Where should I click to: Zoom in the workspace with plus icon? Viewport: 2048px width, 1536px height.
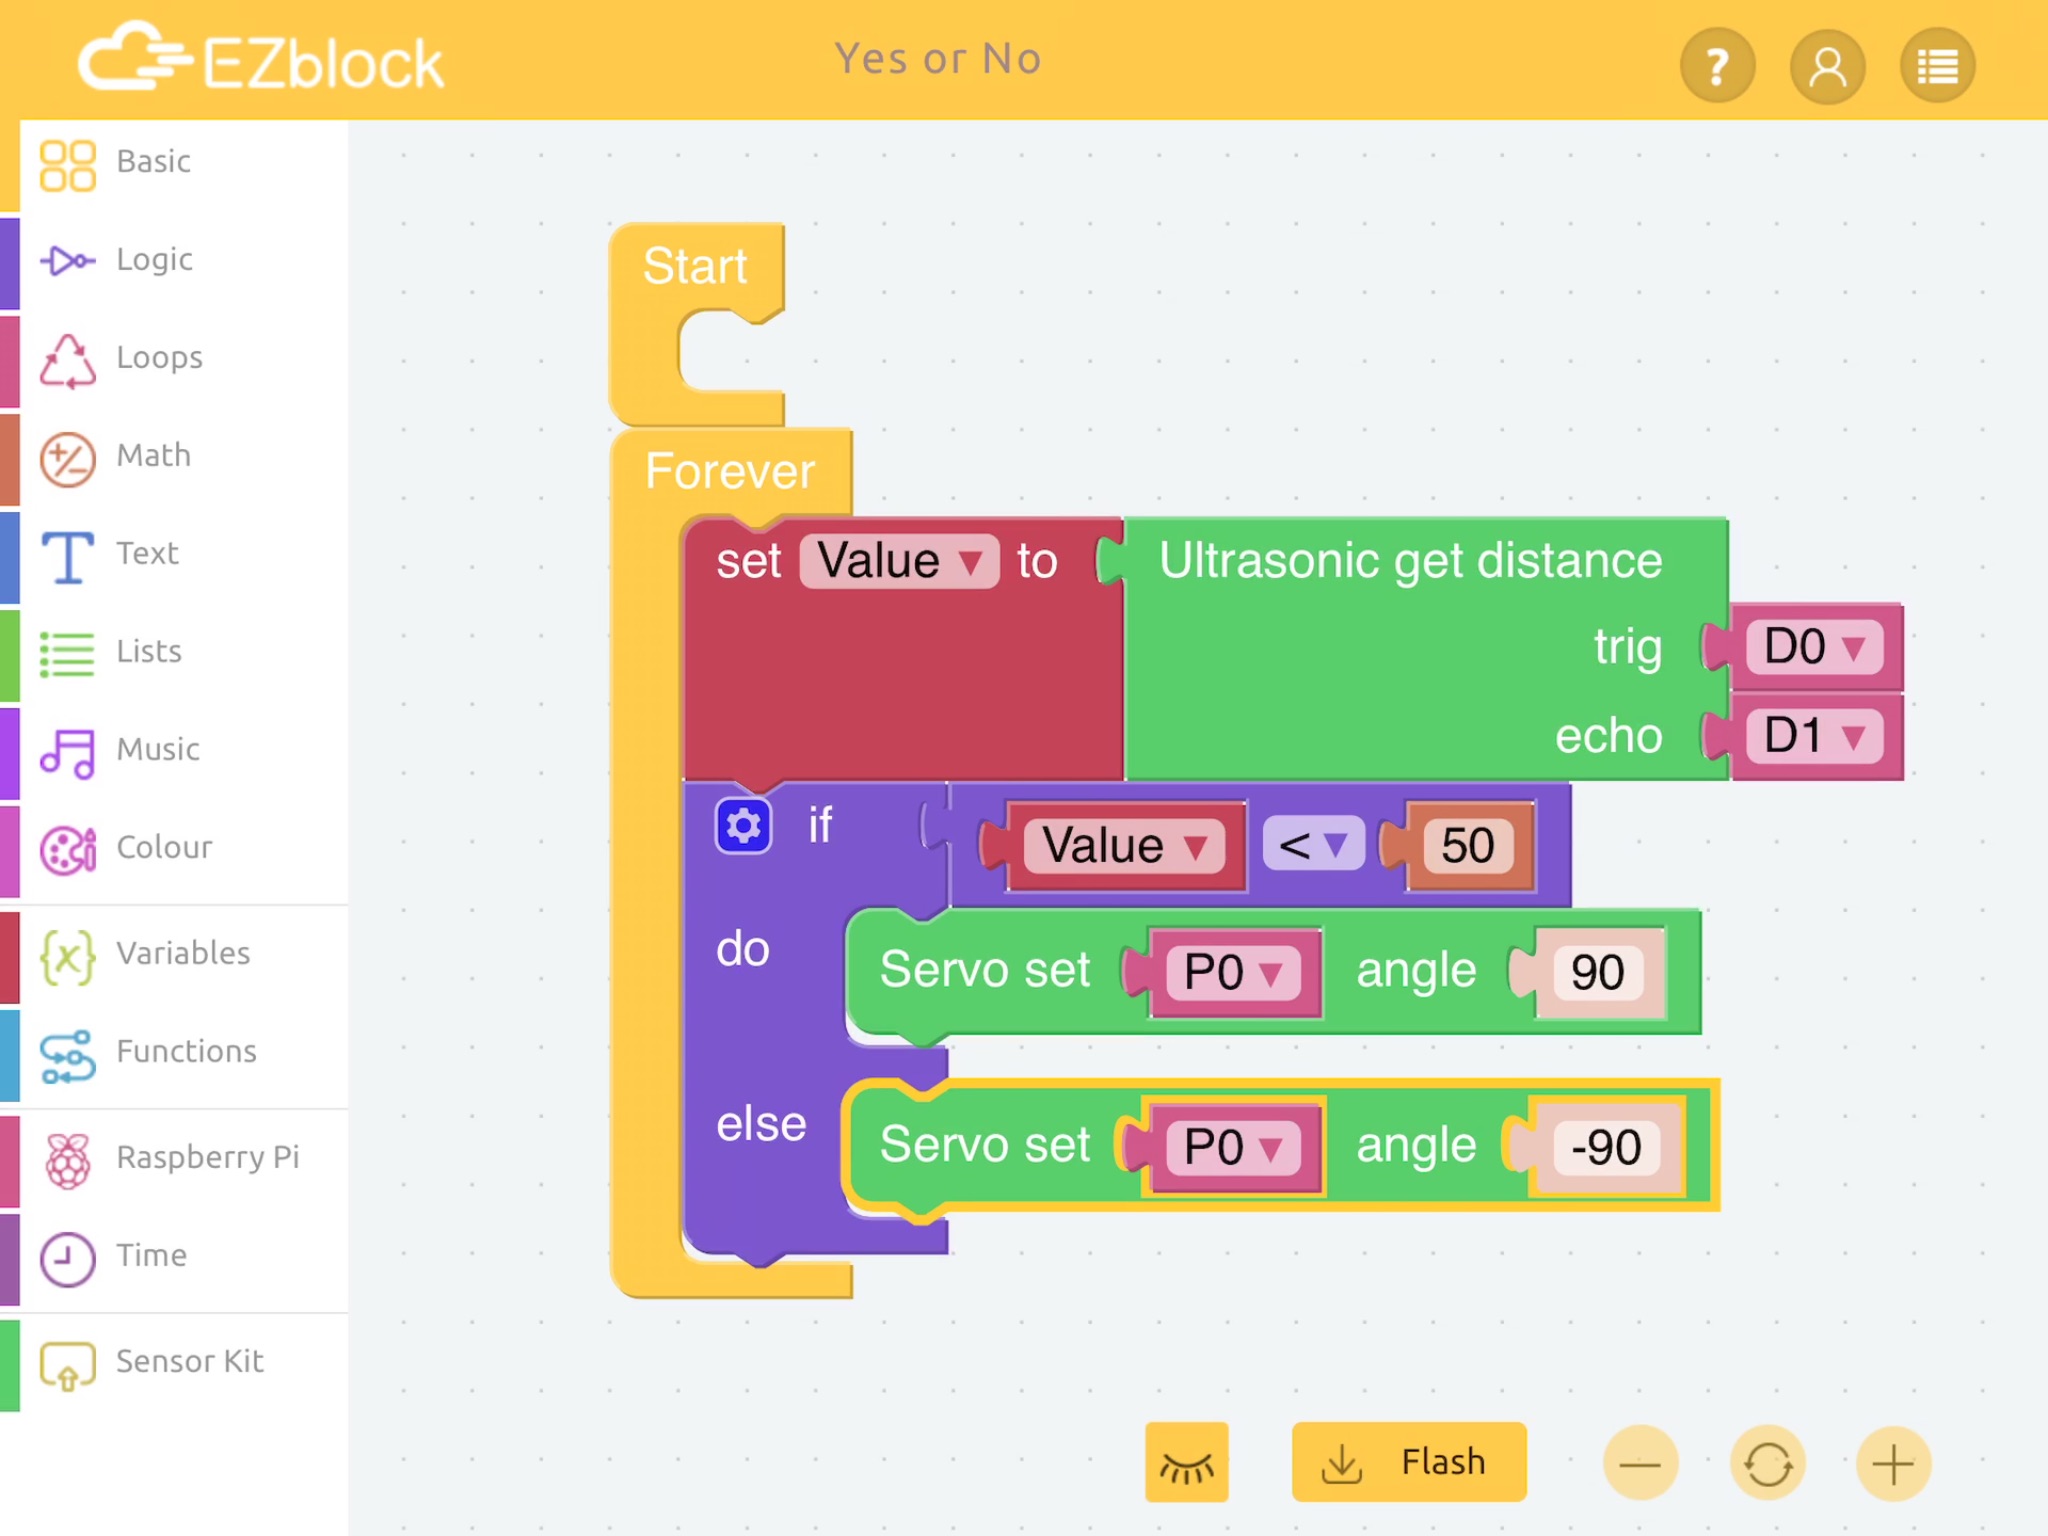point(1893,1465)
